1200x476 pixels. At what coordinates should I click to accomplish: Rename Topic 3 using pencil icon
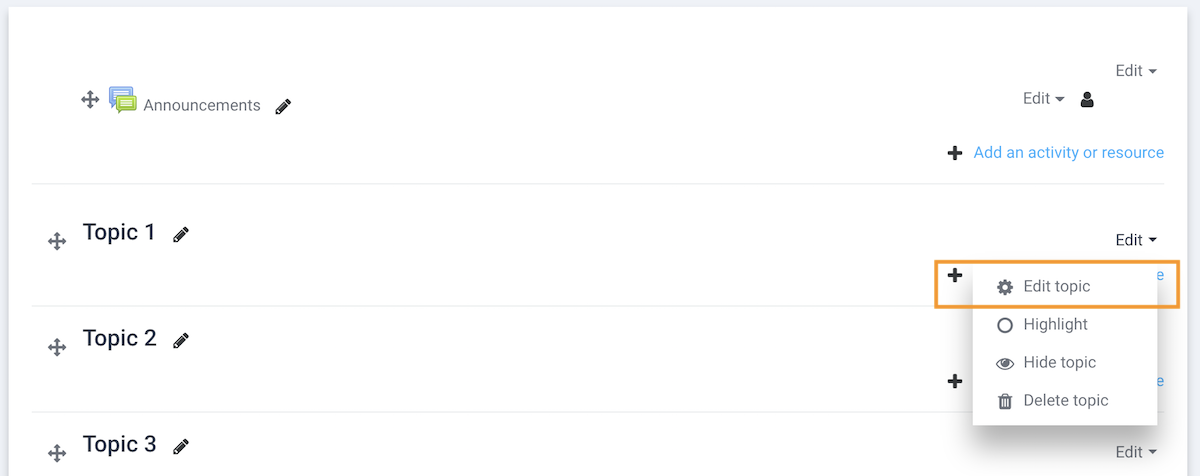(x=181, y=446)
